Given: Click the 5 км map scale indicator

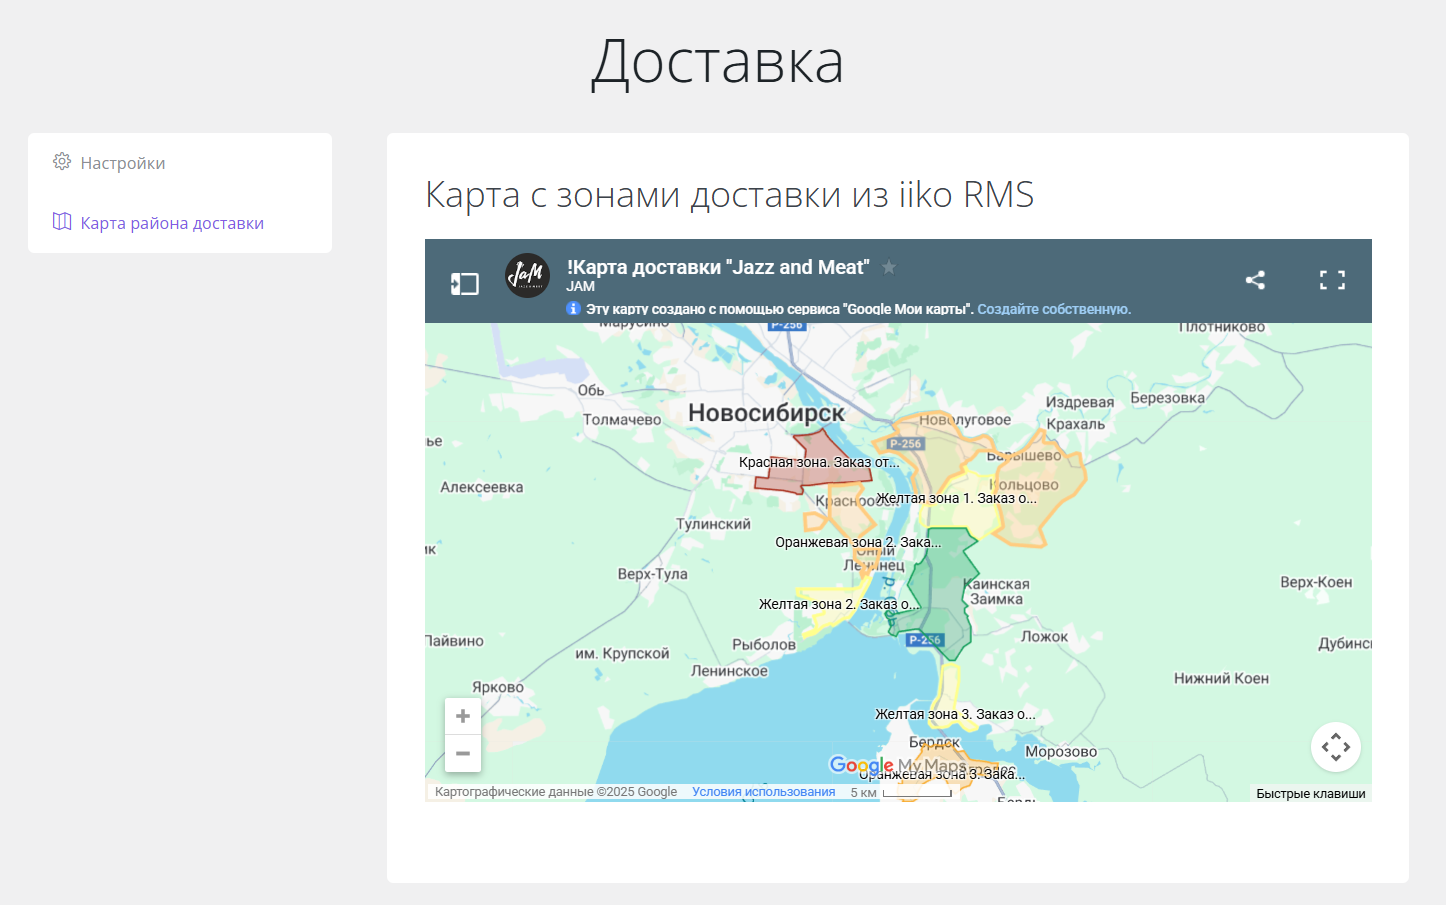Looking at the screenshot, I should point(902,792).
